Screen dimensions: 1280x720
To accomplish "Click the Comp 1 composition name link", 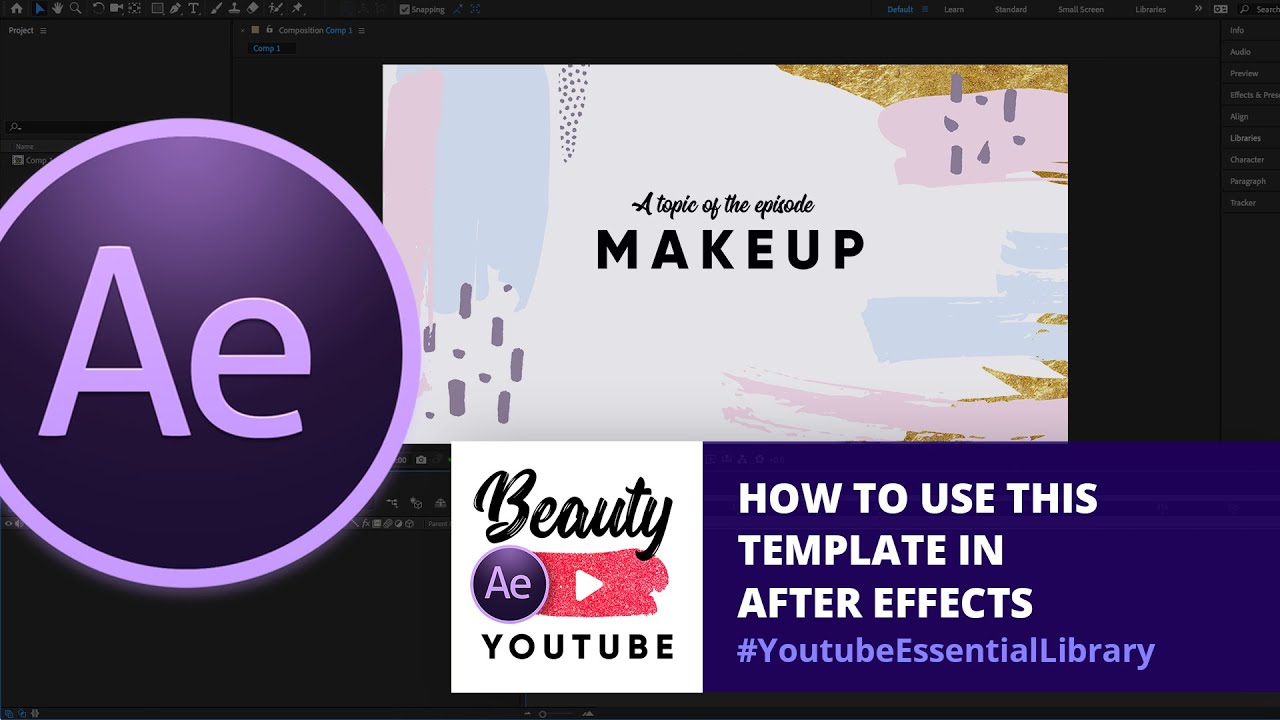I will point(338,30).
